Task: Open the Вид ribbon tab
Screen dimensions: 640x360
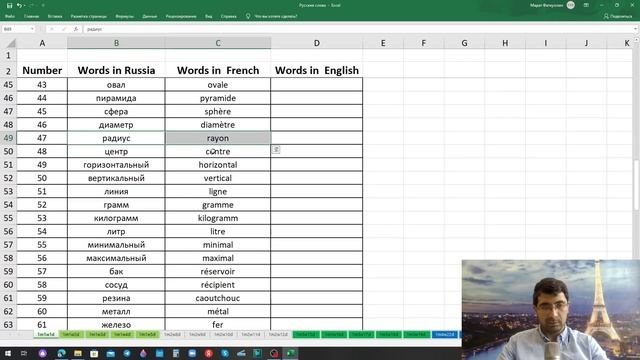Action: coord(209,16)
